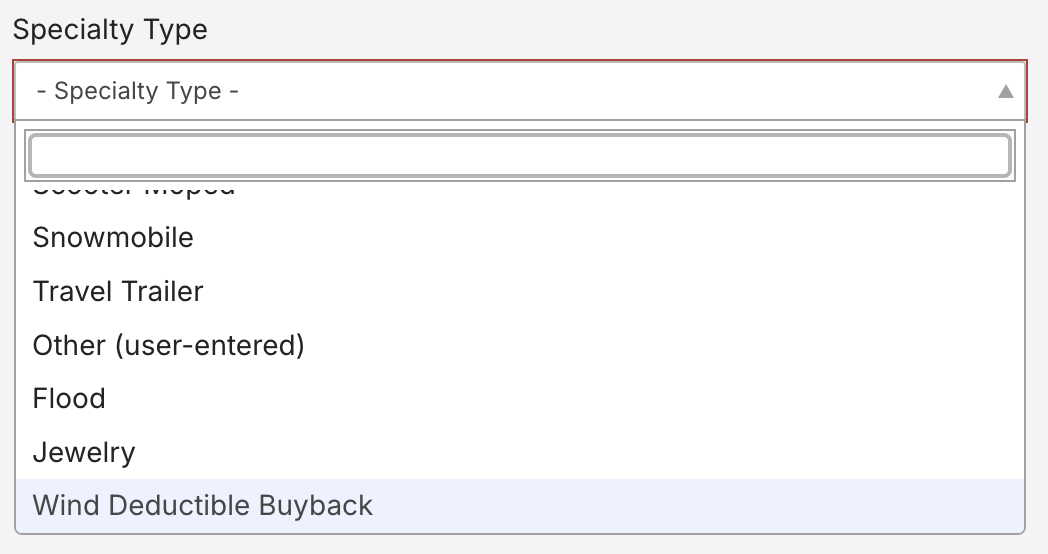The height and width of the screenshot is (554, 1048).
Task: Choose the Jewelry option
Action: click(x=84, y=453)
